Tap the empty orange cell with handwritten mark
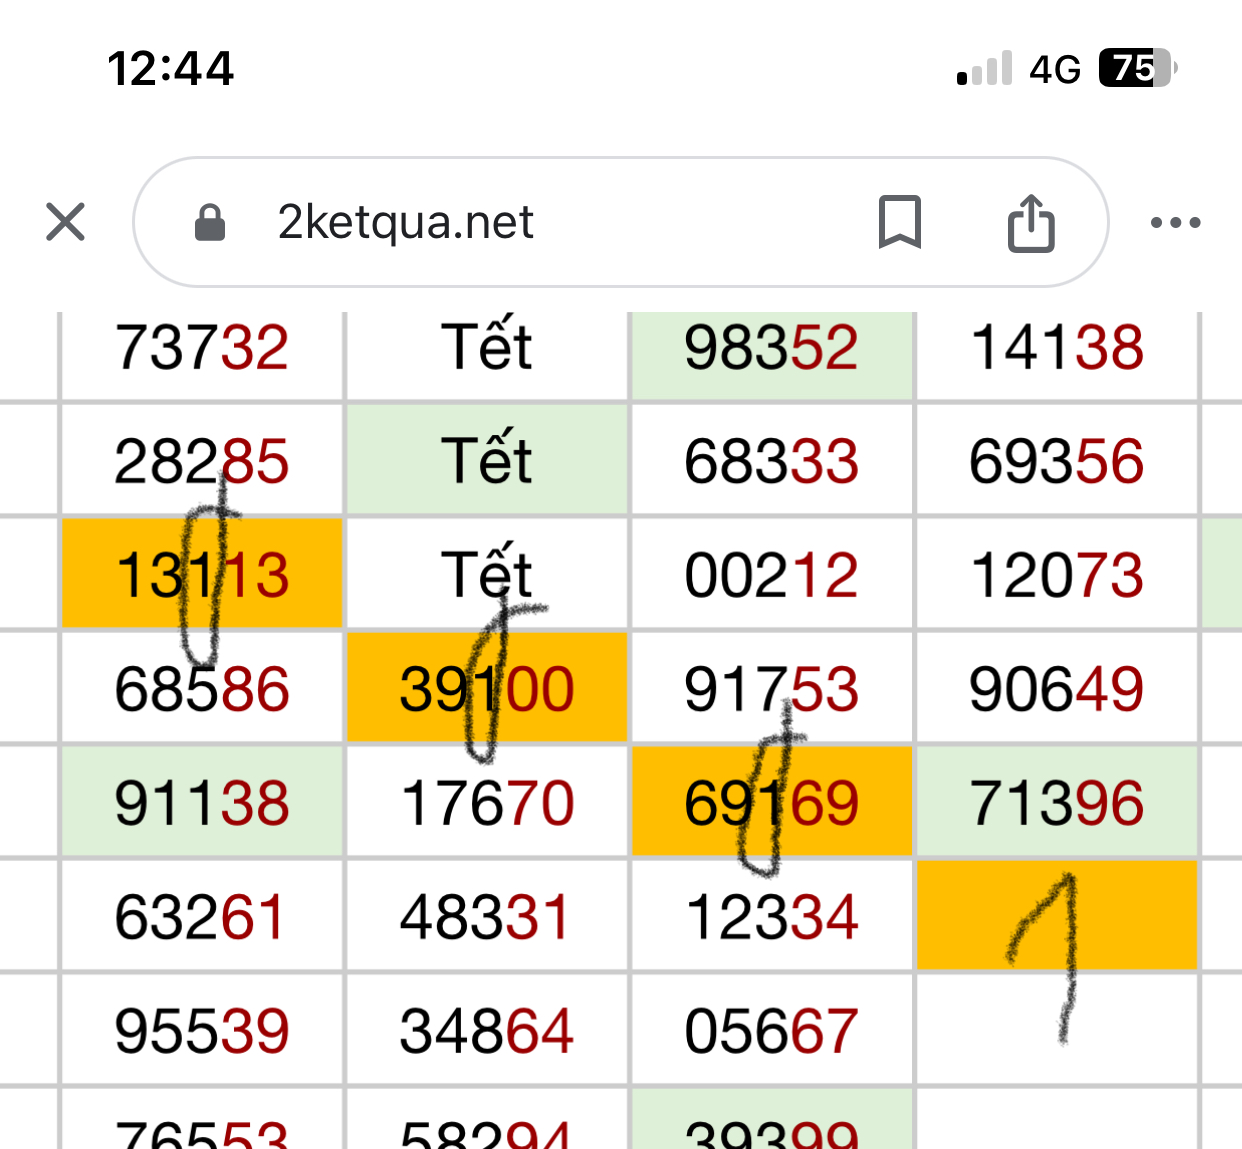 click(x=1056, y=915)
